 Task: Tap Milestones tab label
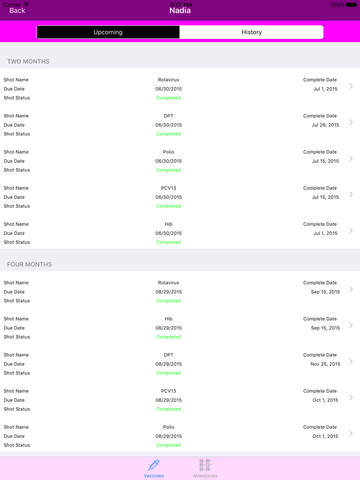[205, 476]
